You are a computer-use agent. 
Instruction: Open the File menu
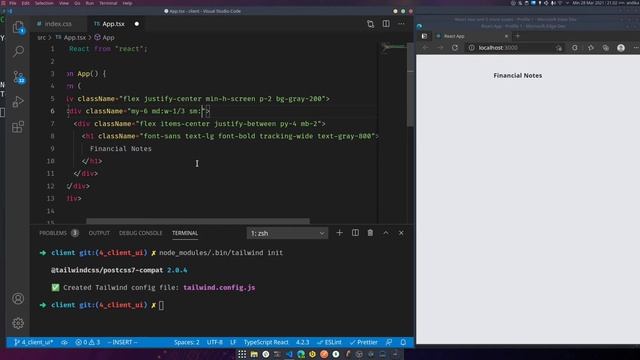(13, 3)
